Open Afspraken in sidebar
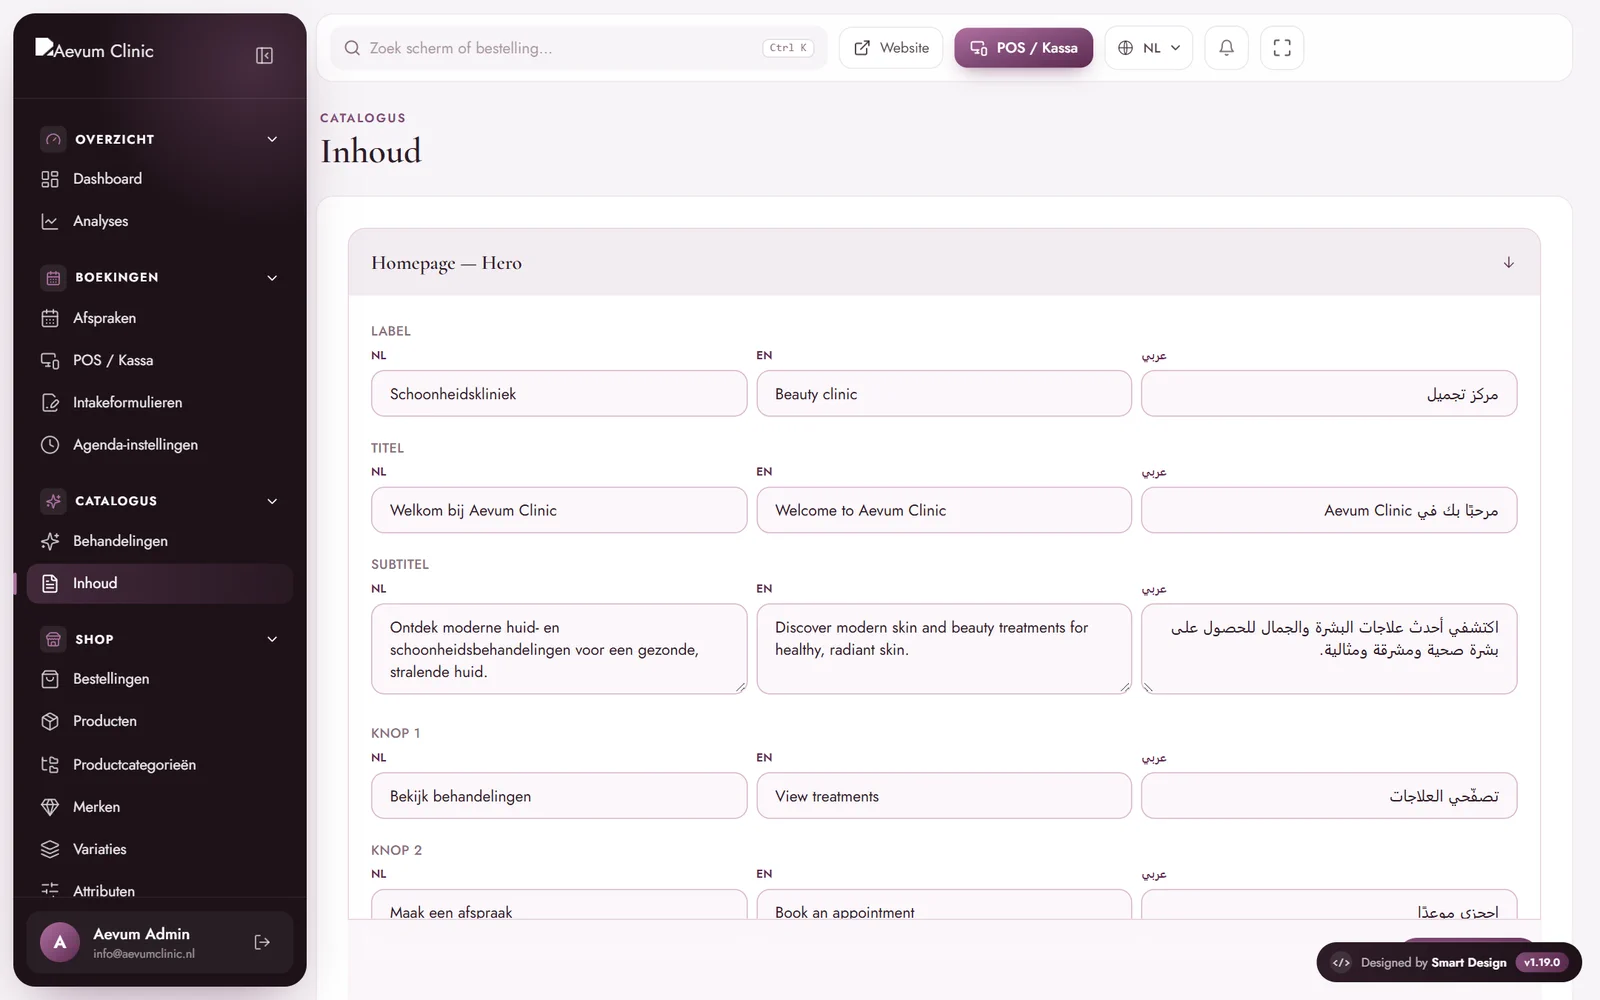Image resolution: width=1600 pixels, height=1000 pixels. (x=160, y=318)
